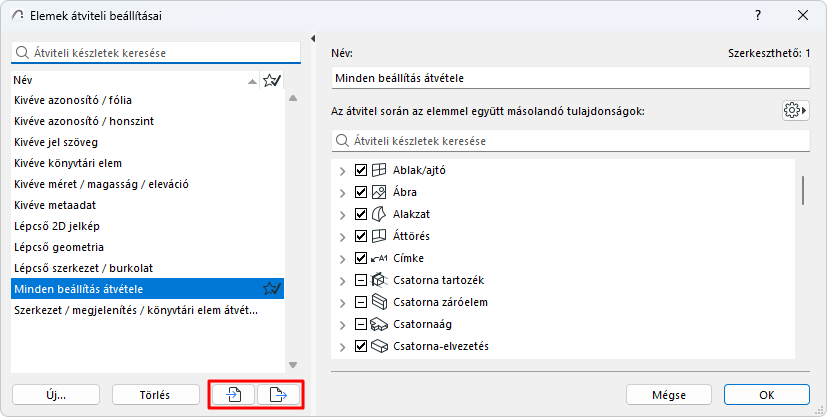This screenshot has width=827, height=417.
Task: Expand the Csatorna záróelem tree node
Action: pos(343,302)
